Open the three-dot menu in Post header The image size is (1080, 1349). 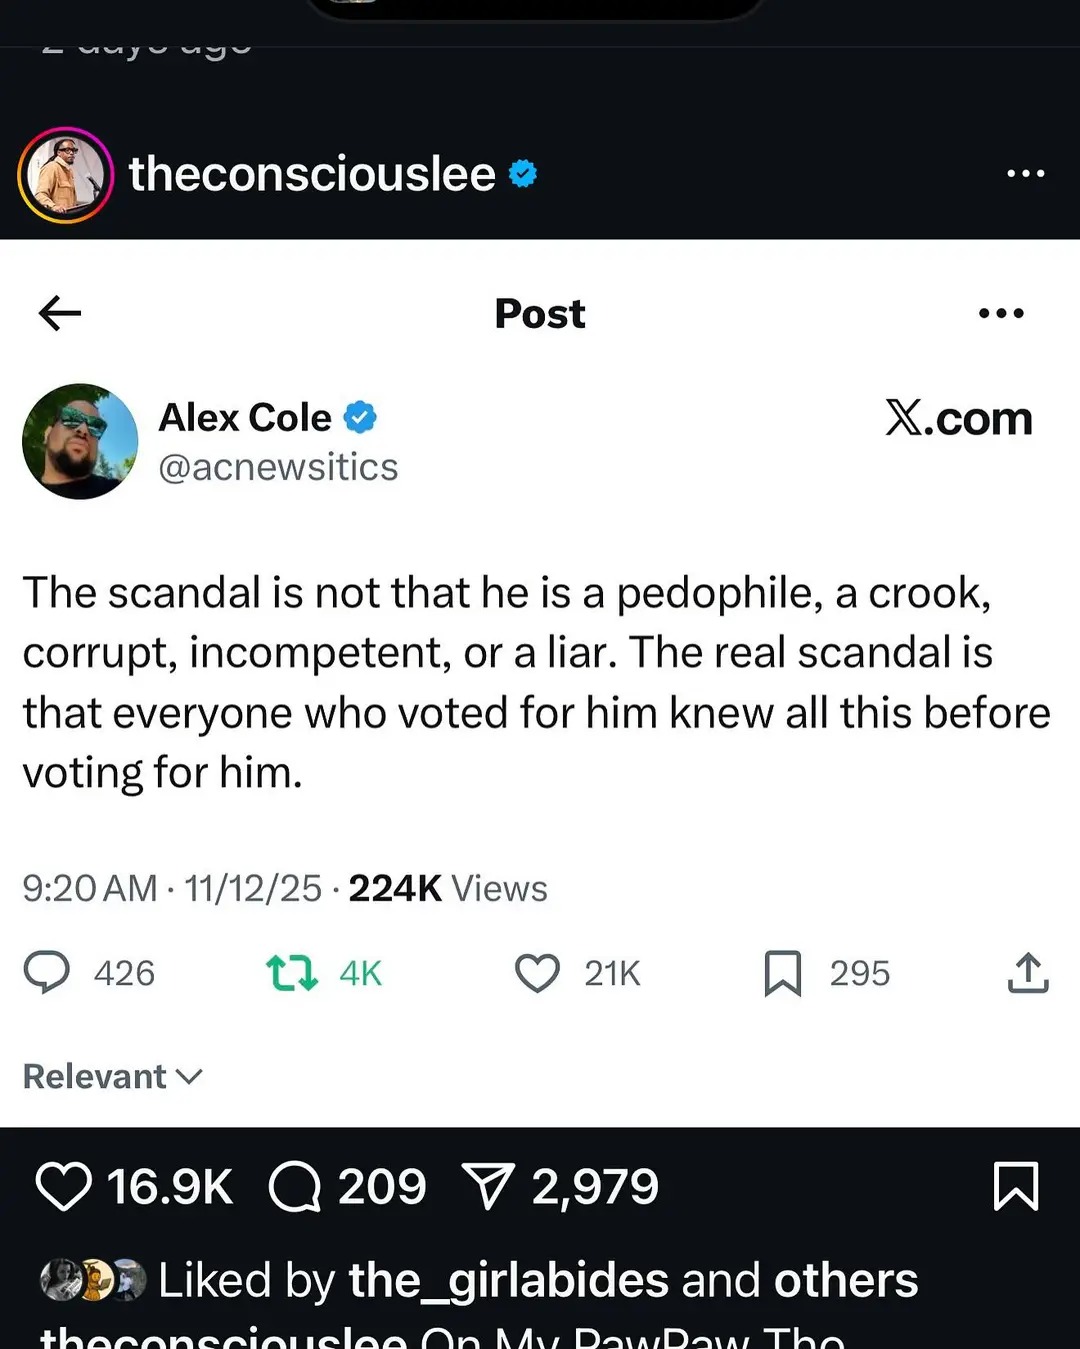[x=1001, y=313]
